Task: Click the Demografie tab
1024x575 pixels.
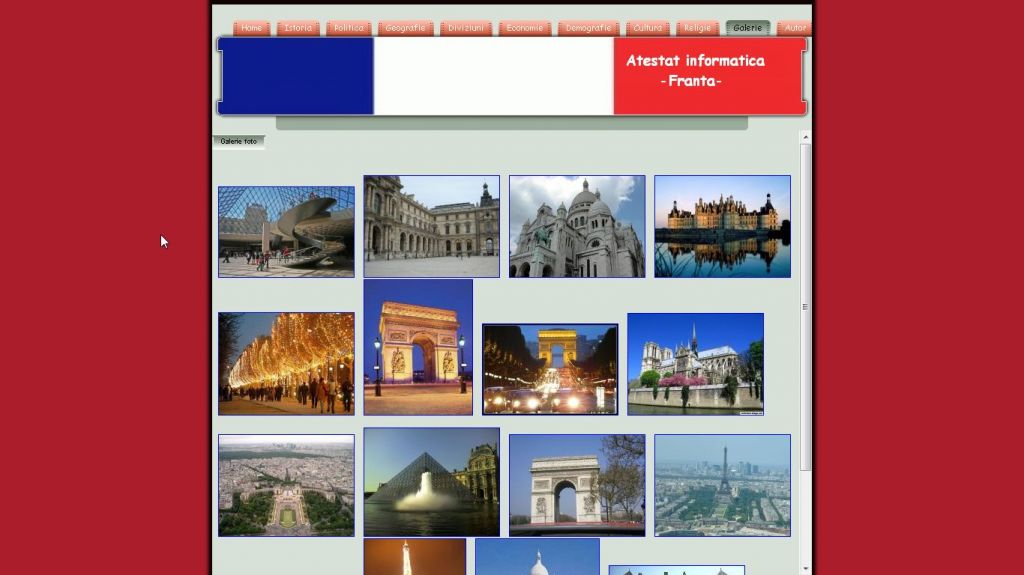Action: [x=588, y=28]
